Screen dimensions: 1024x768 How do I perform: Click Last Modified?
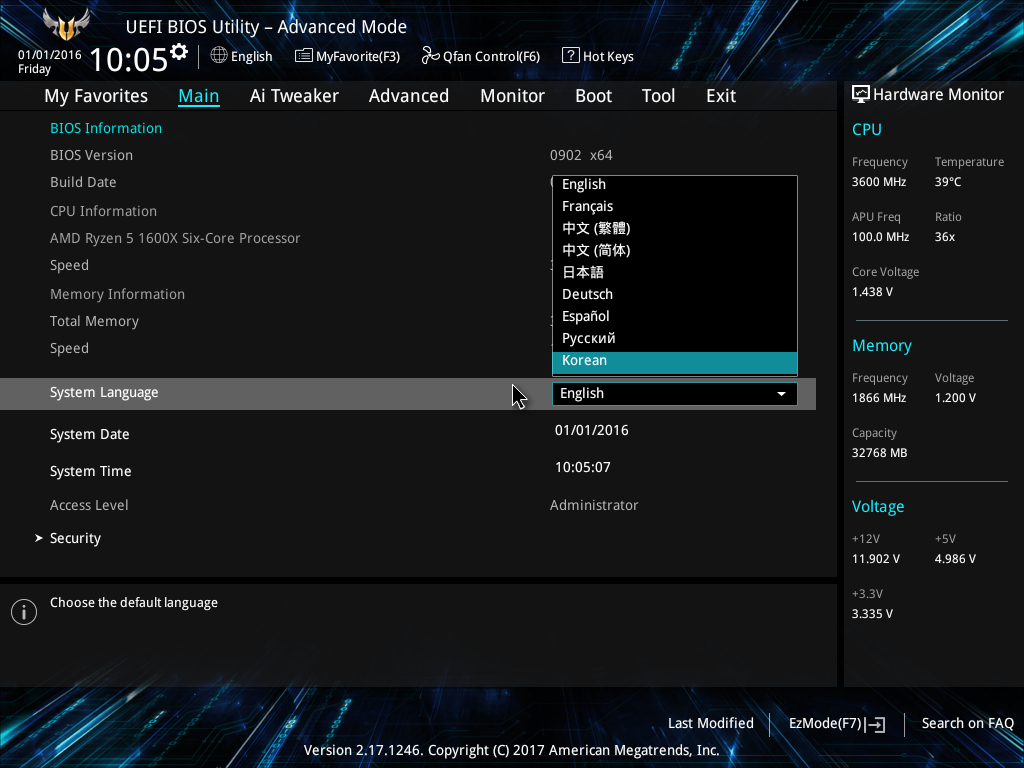click(x=711, y=724)
